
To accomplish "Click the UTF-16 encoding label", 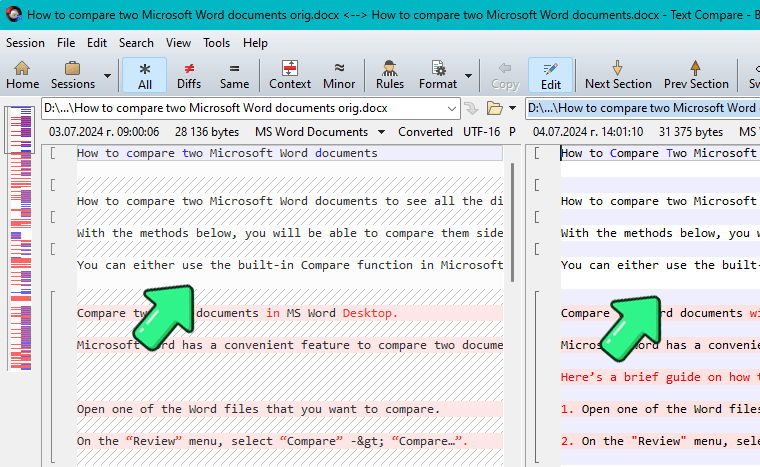I will pyautogui.click(x=481, y=132).
